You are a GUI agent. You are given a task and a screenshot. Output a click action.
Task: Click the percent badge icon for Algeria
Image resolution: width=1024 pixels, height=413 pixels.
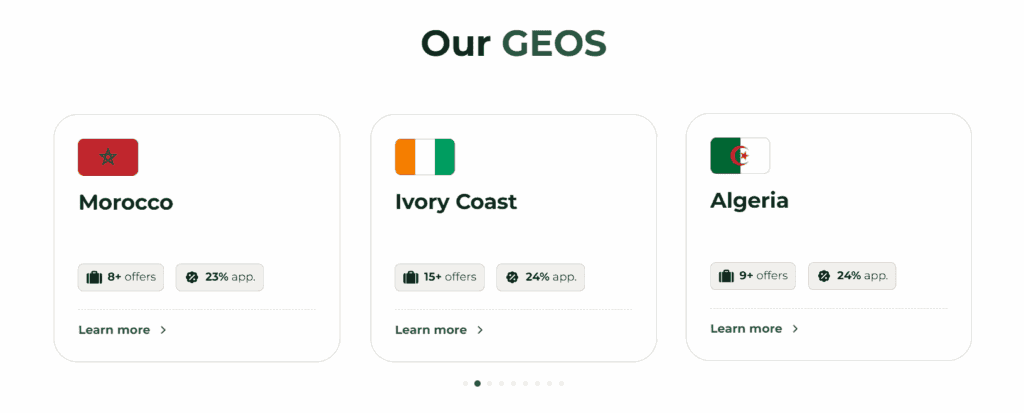824,276
